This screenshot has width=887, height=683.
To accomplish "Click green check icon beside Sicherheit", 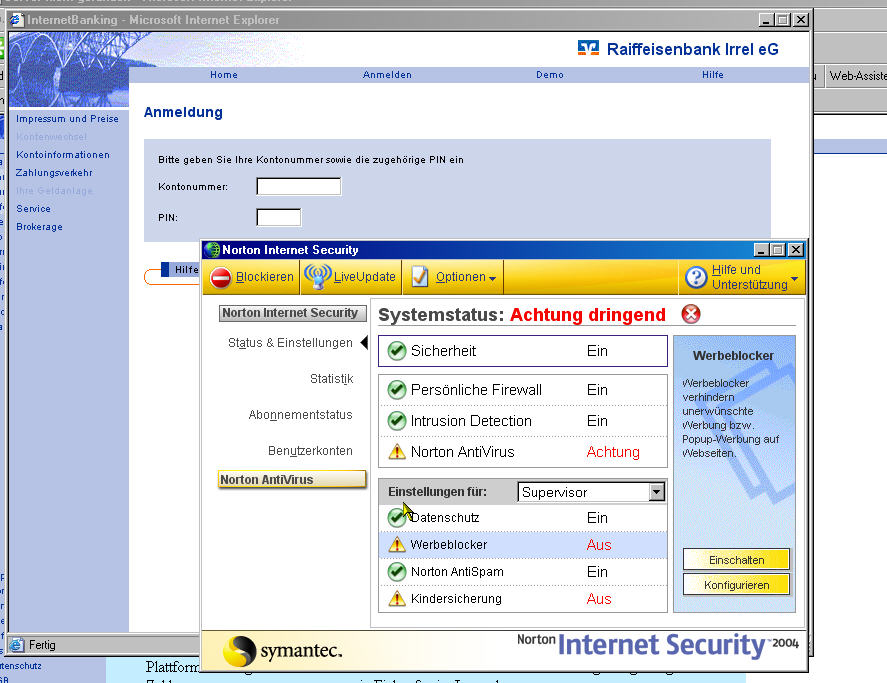I will pyautogui.click(x=397, y=351).
